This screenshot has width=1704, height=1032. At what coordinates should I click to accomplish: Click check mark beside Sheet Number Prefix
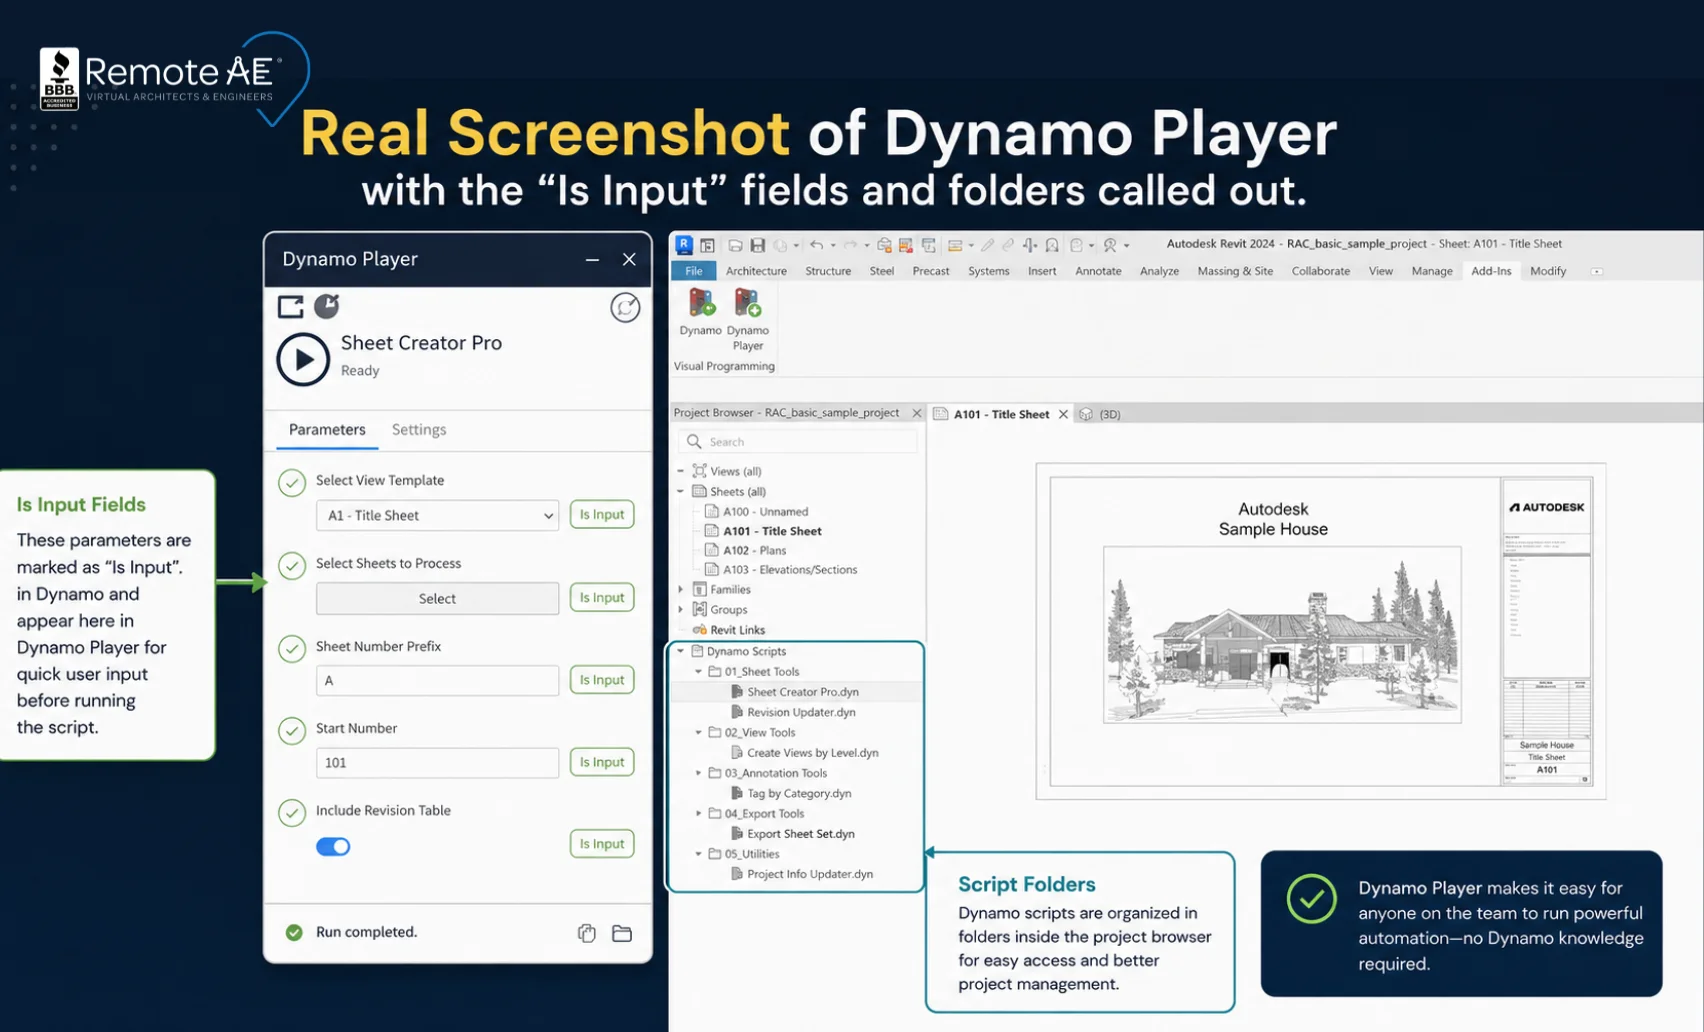292,648
